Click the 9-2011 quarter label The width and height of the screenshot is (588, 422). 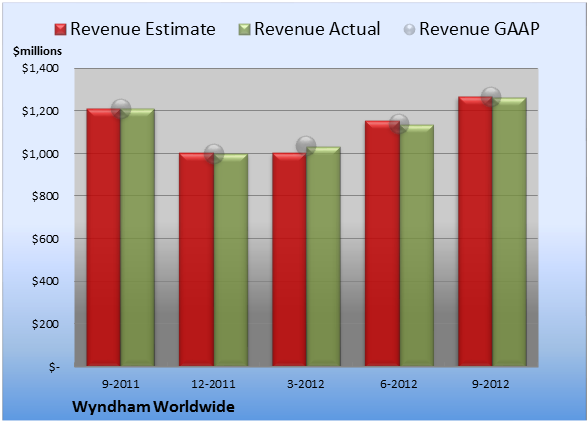[x=120, y=384]
